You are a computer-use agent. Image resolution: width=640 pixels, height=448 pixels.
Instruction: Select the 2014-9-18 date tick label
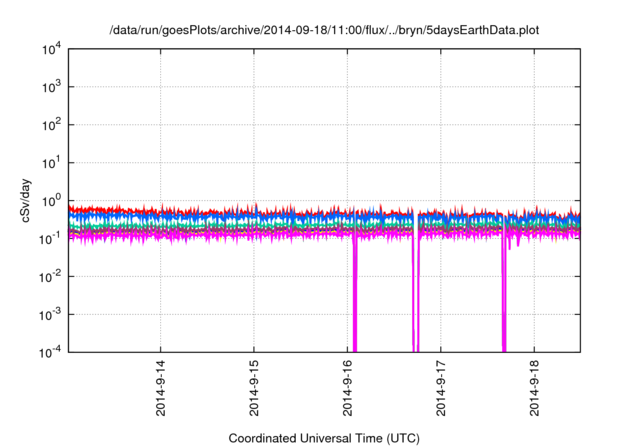534,388
